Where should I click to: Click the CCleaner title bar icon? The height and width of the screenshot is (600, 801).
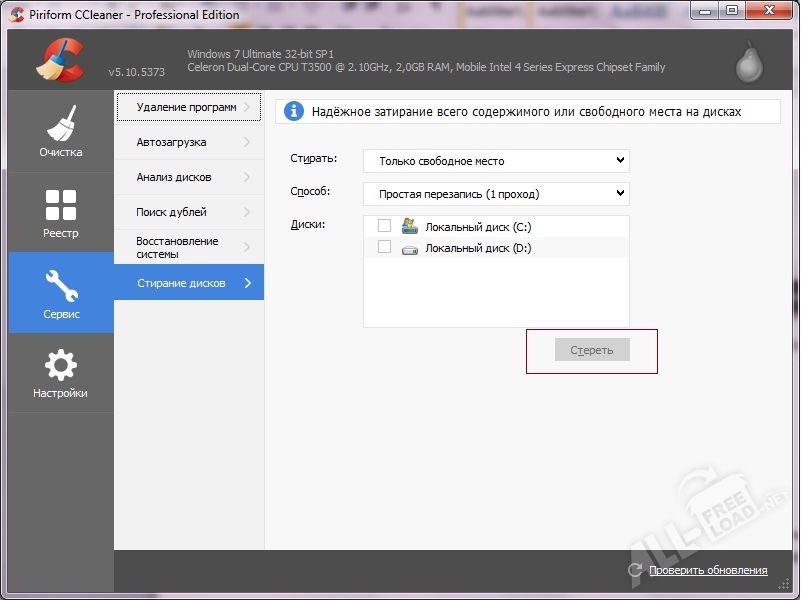click(17, 14)
